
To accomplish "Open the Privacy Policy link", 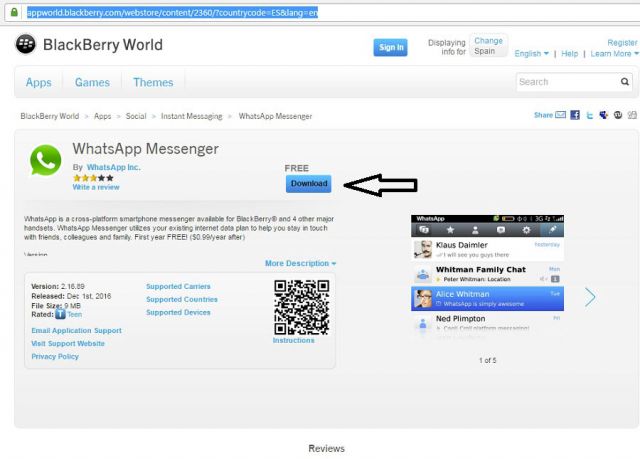I will [x=55, y=357].
